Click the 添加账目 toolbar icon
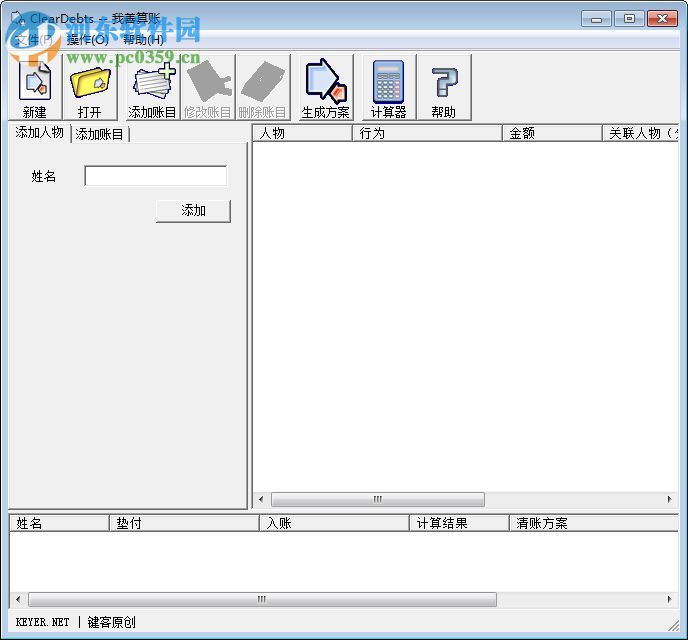This screenshot has height=640, width=688. click(152, 87)
